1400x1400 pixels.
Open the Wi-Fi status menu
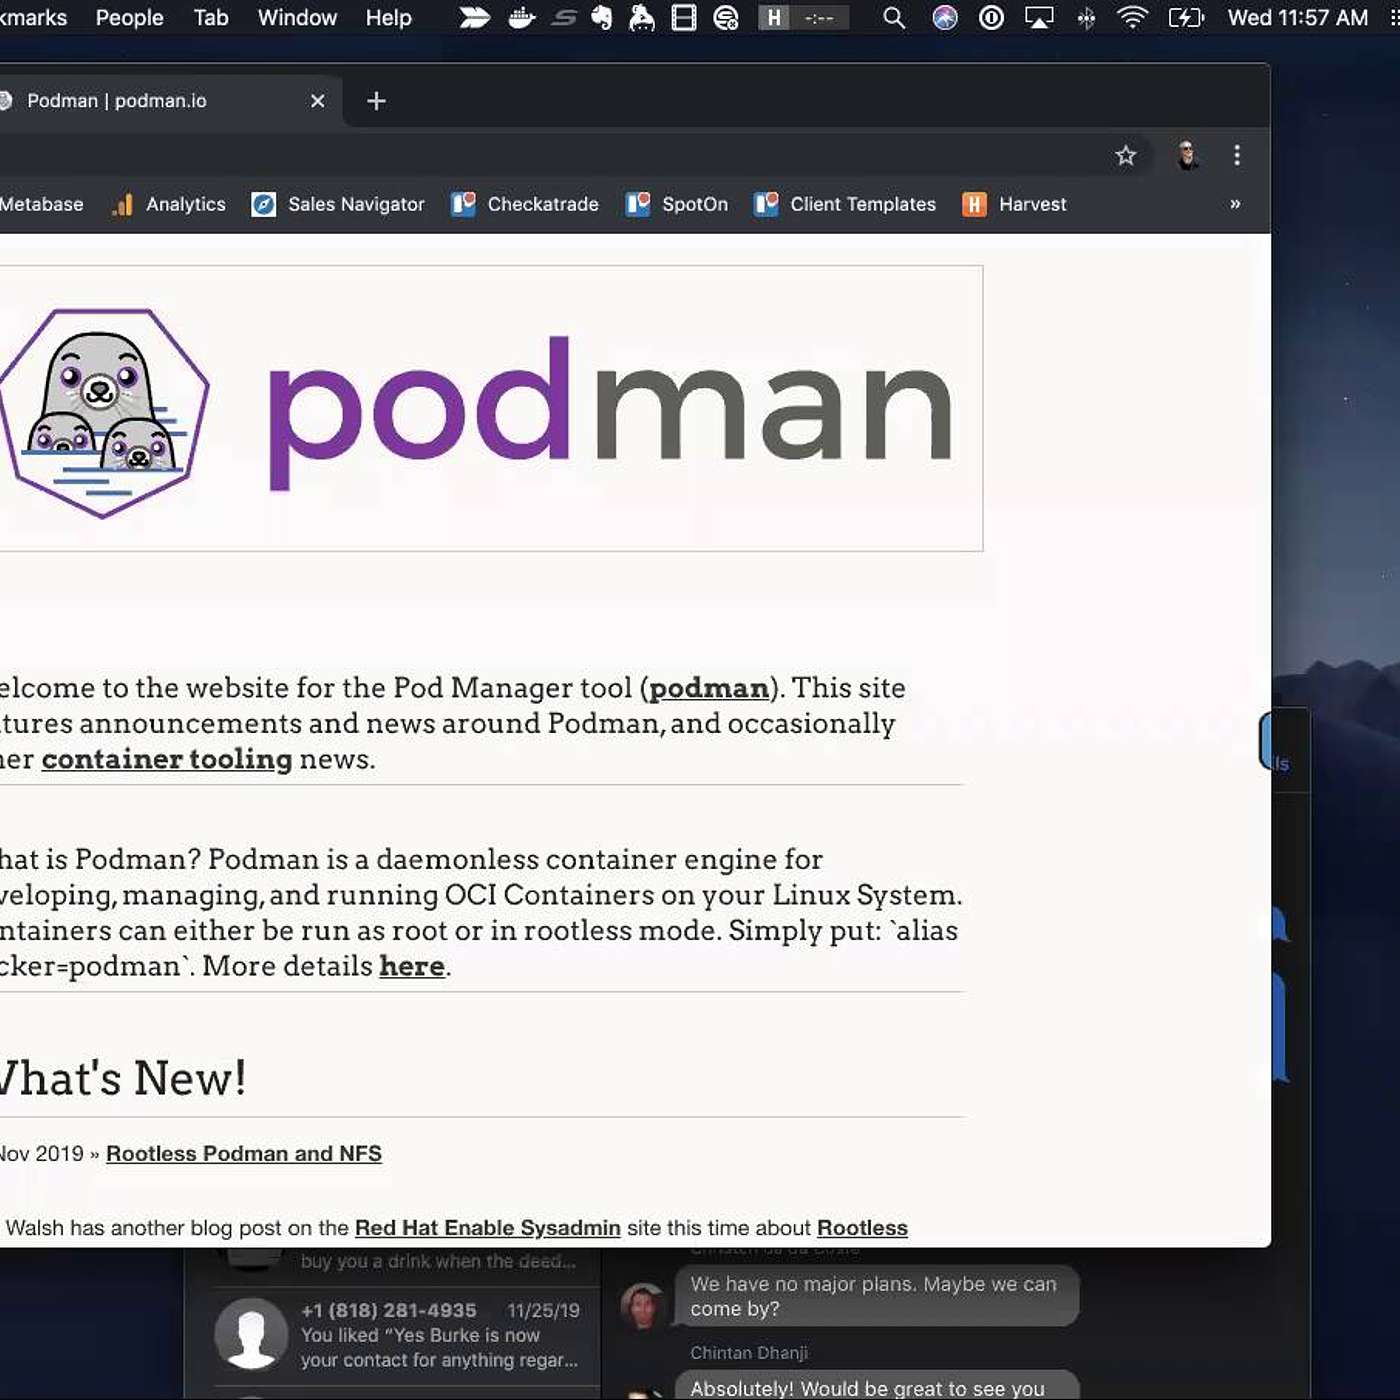[x=1132, y=18]
